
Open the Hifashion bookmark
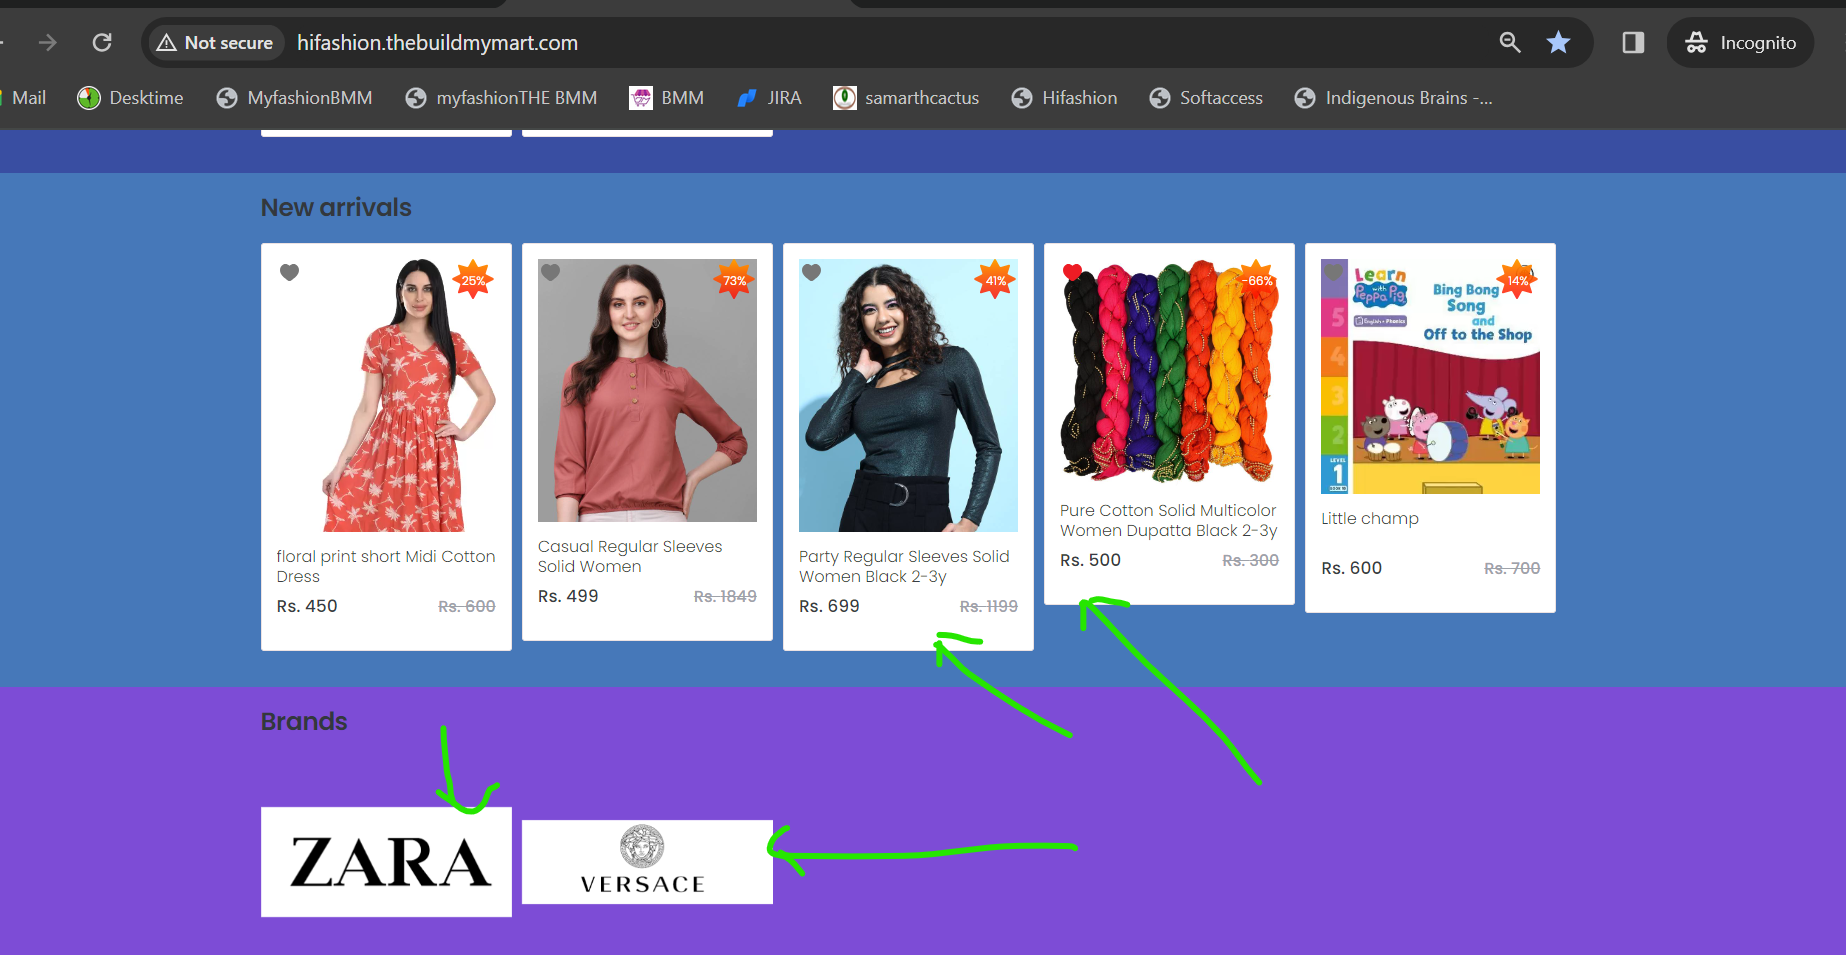1064,98
